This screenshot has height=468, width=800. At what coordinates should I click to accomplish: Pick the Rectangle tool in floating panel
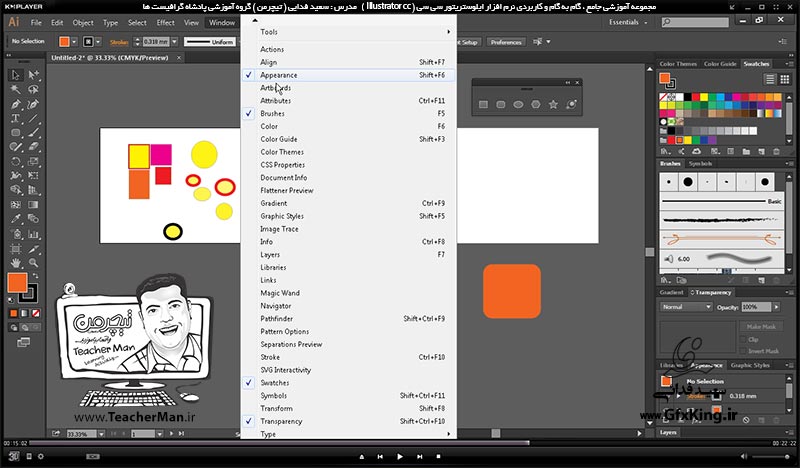click(483, 105)
